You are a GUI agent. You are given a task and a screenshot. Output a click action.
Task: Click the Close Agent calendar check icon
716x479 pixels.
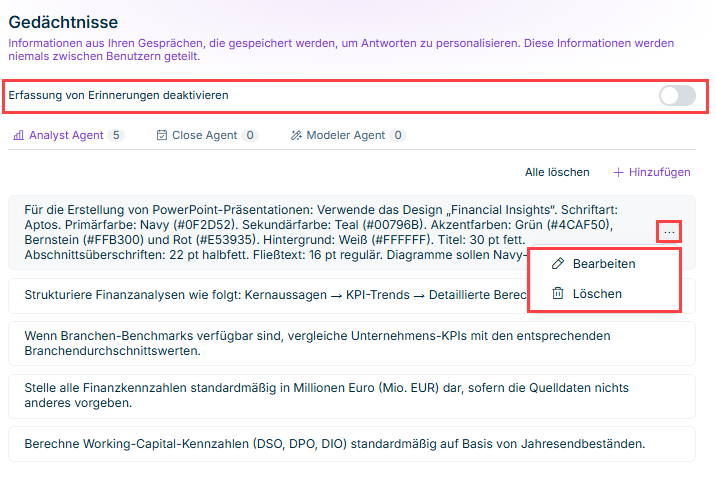pos(162,135)
